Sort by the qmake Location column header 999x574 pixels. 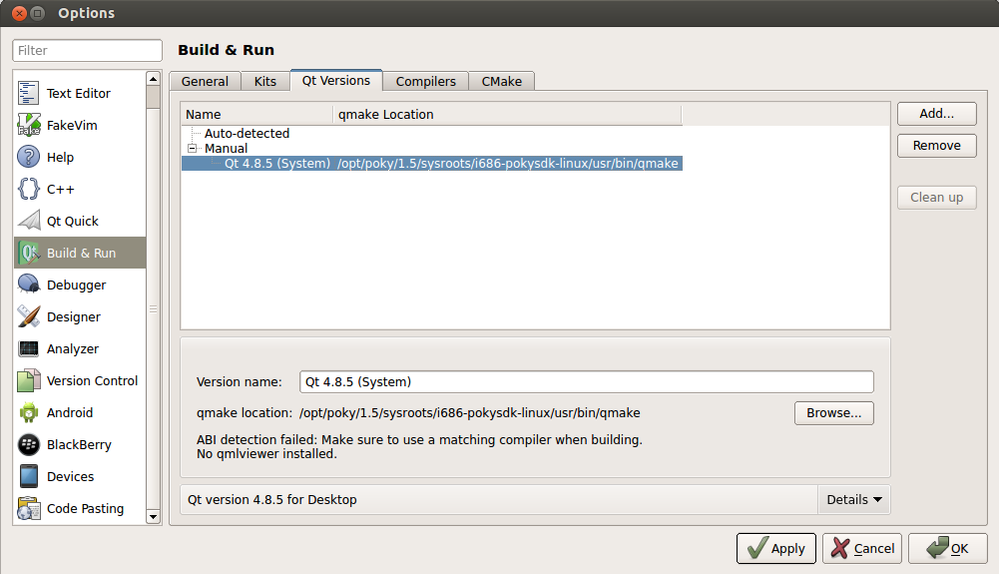click(506, 114)
